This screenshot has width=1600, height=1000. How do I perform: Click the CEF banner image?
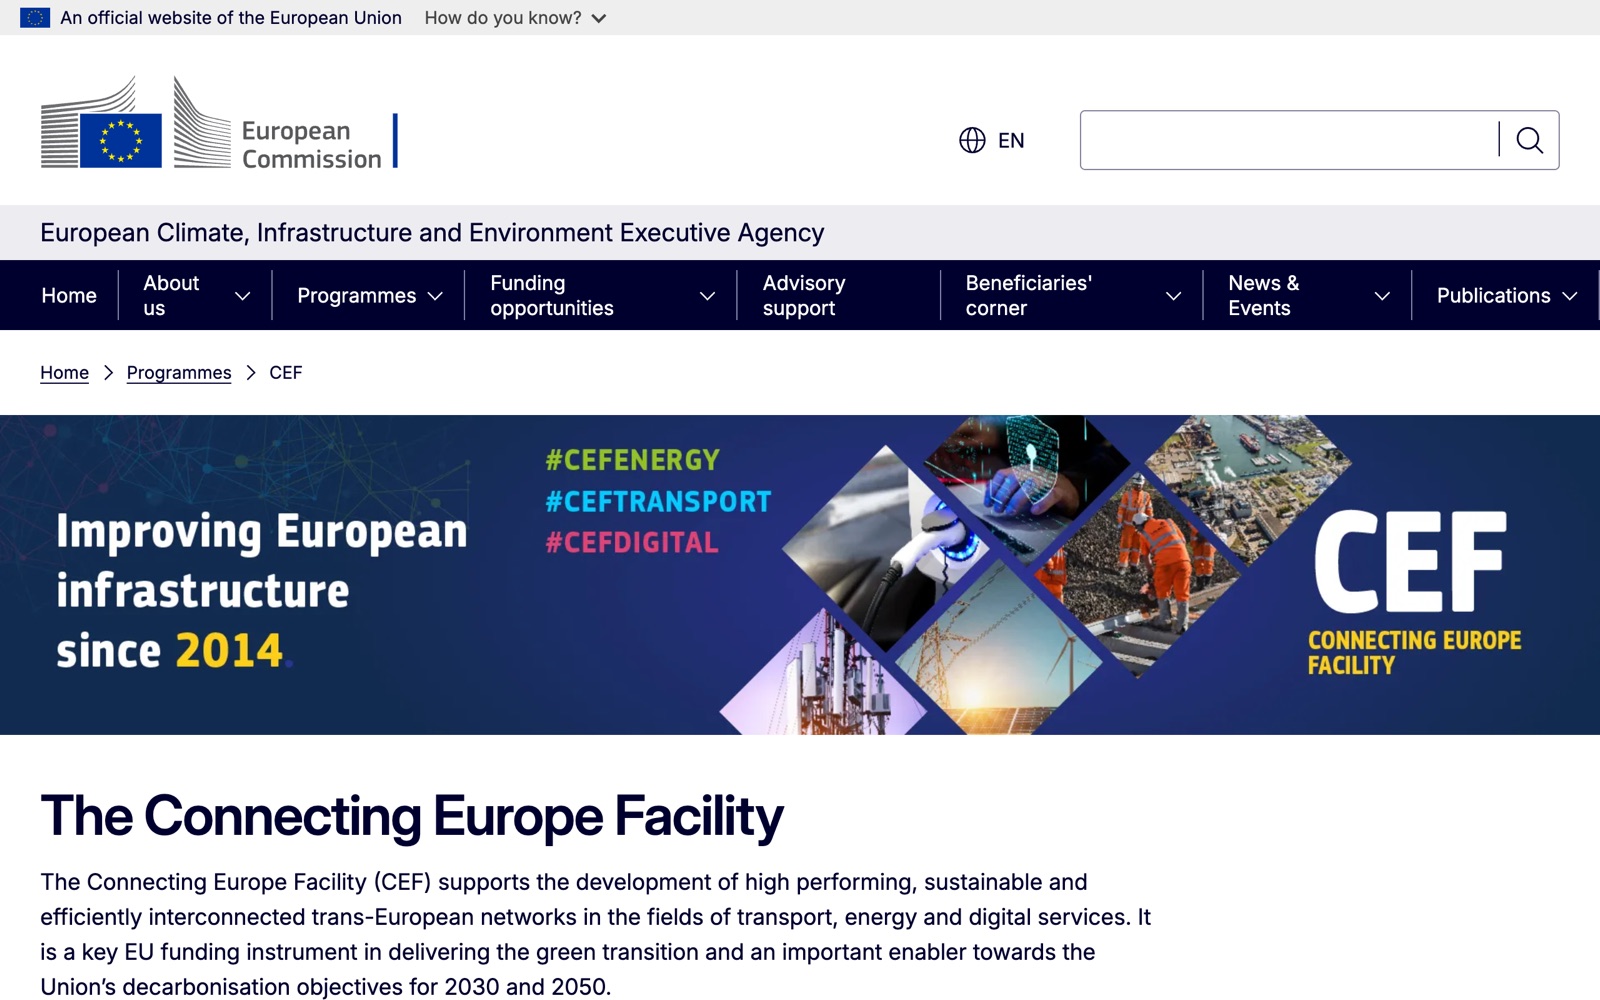click(x=800, y=575)
